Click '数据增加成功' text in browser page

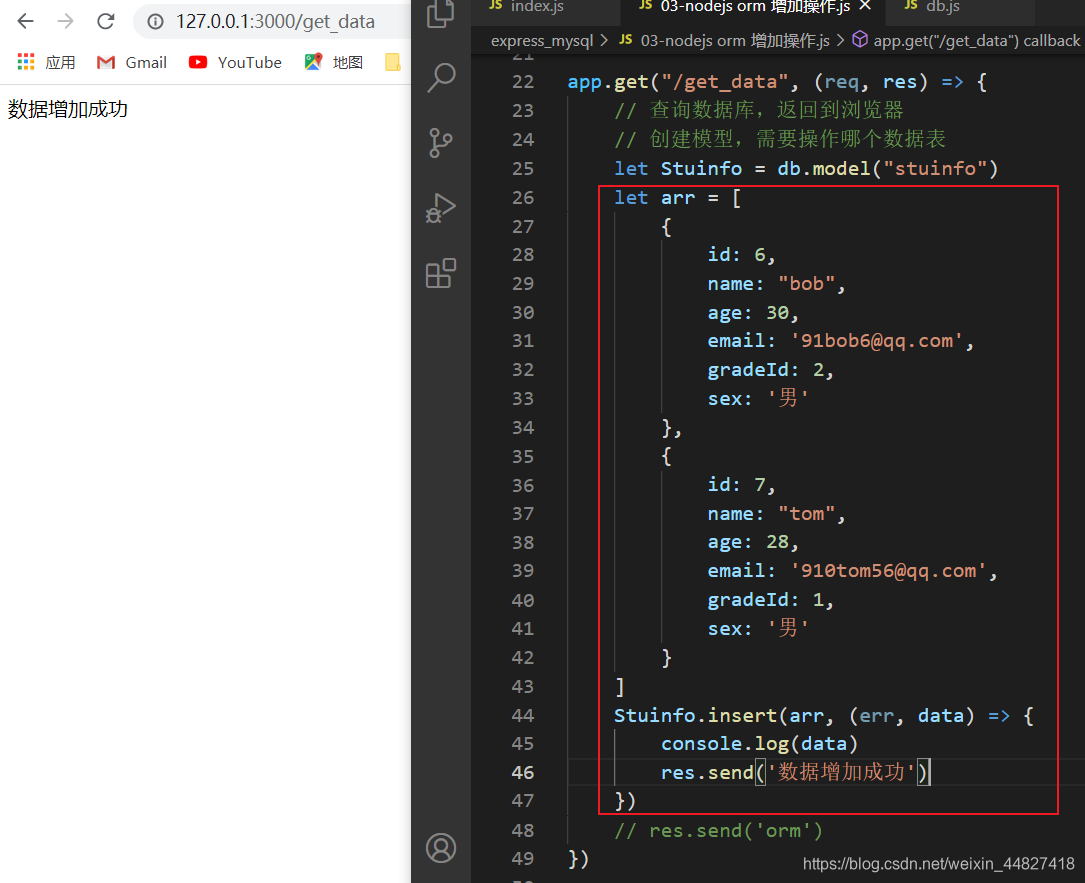68,109
